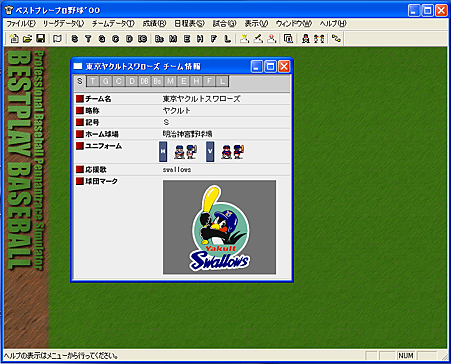The height and width of the screenshot is (364, 451).
Task: Click the first yellow player toolbar icon
Action: click(244, 39)
